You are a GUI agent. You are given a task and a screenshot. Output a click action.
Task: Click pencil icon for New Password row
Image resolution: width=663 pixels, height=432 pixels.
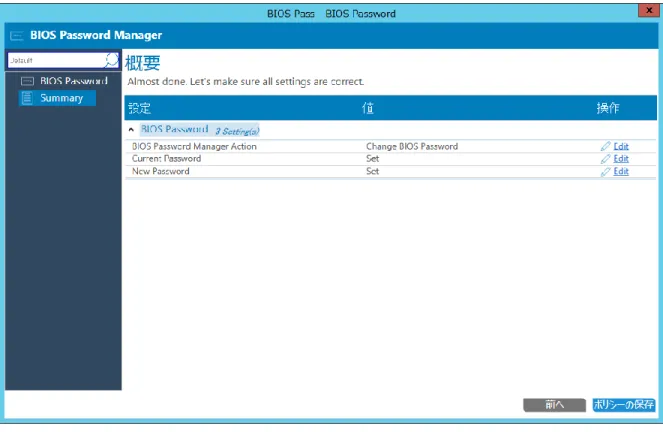(x=605, y=172)
